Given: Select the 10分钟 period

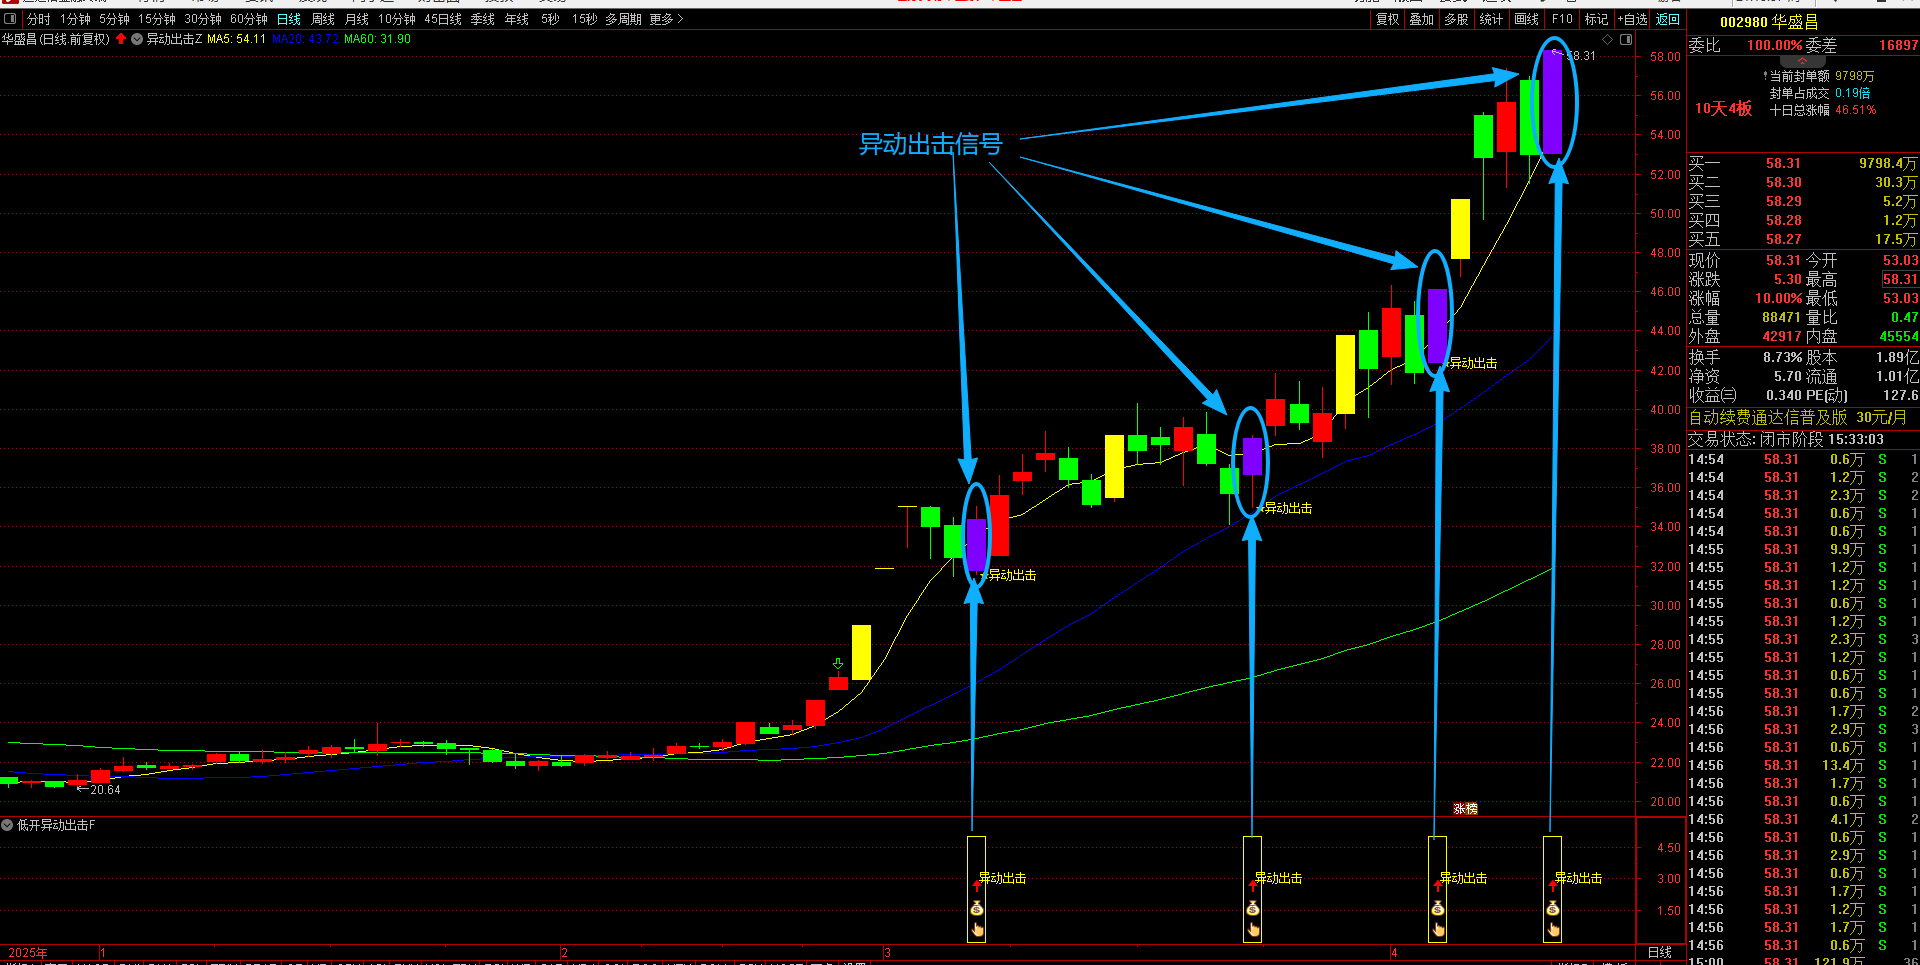Looking at the screenshot, I should (x=397, y=19).
